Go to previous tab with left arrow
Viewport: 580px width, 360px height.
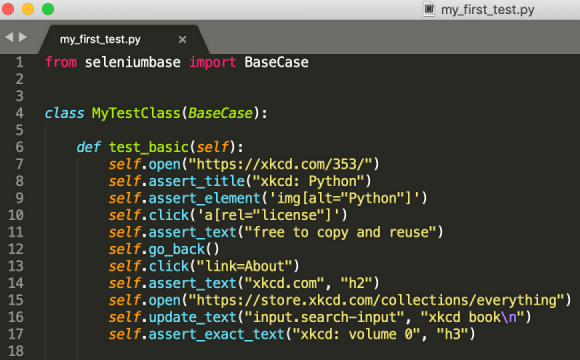[x=9, y=37]
